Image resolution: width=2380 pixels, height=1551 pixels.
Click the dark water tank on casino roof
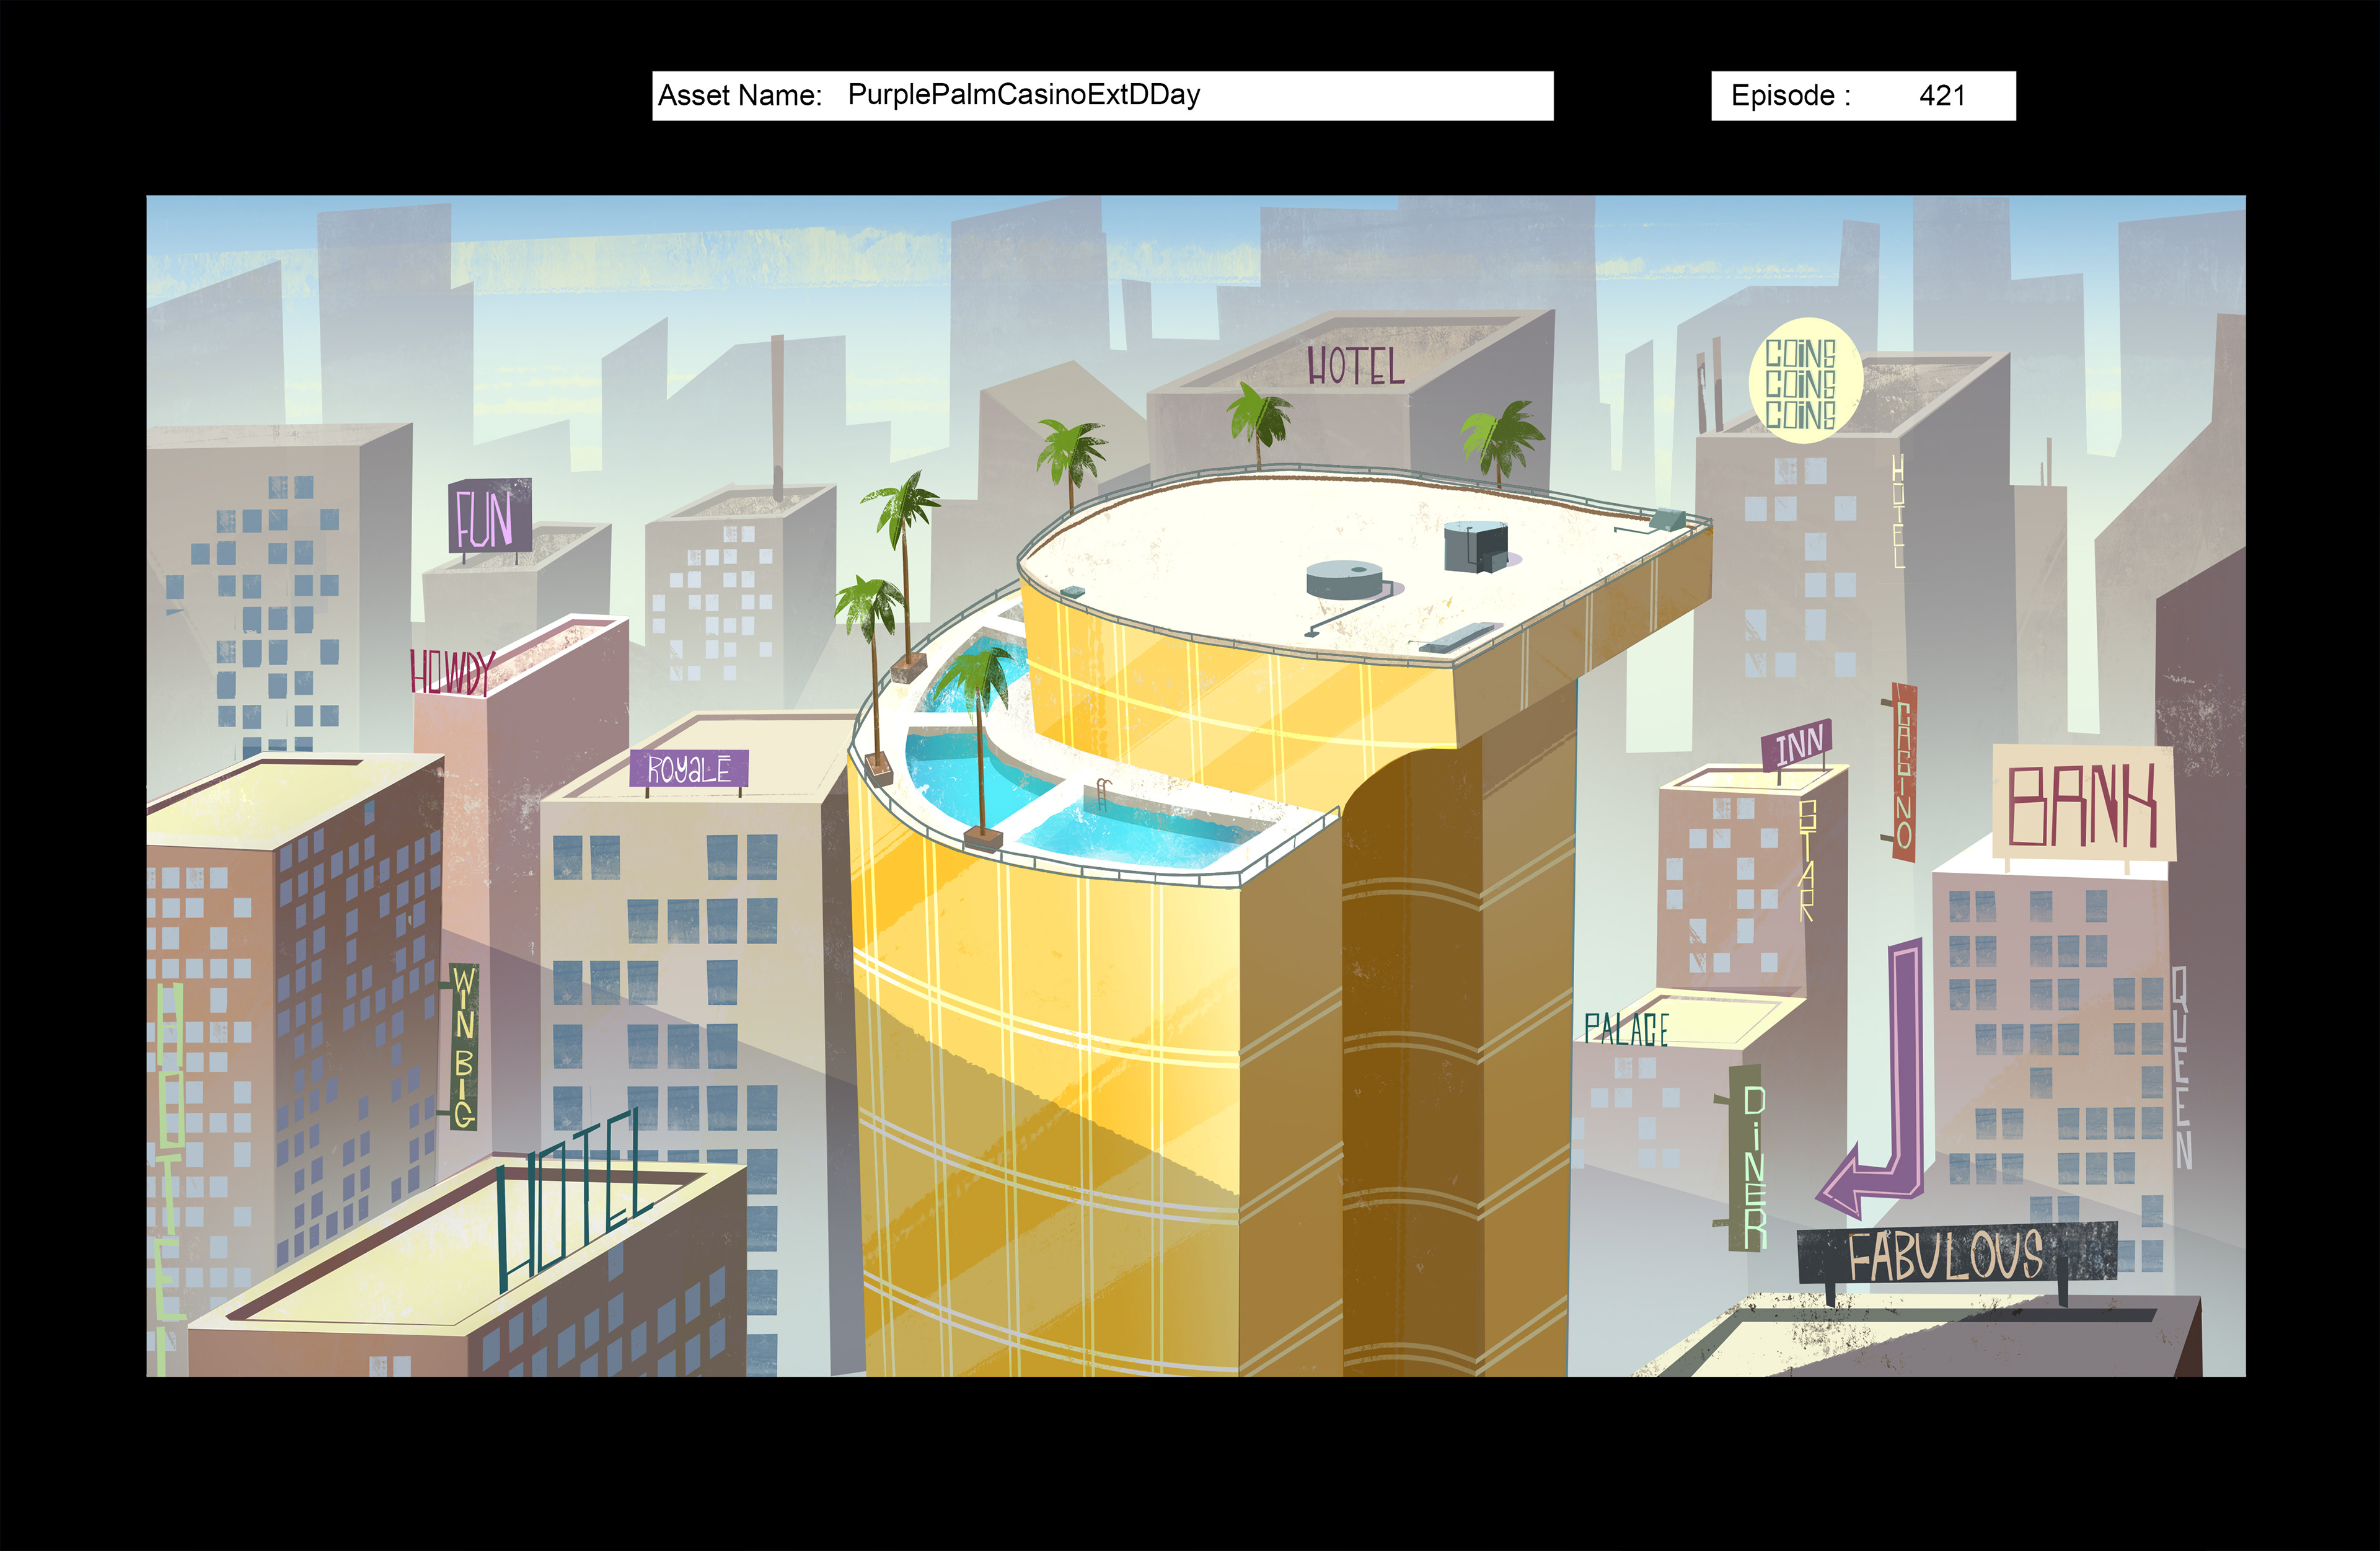coord(1475,547)
